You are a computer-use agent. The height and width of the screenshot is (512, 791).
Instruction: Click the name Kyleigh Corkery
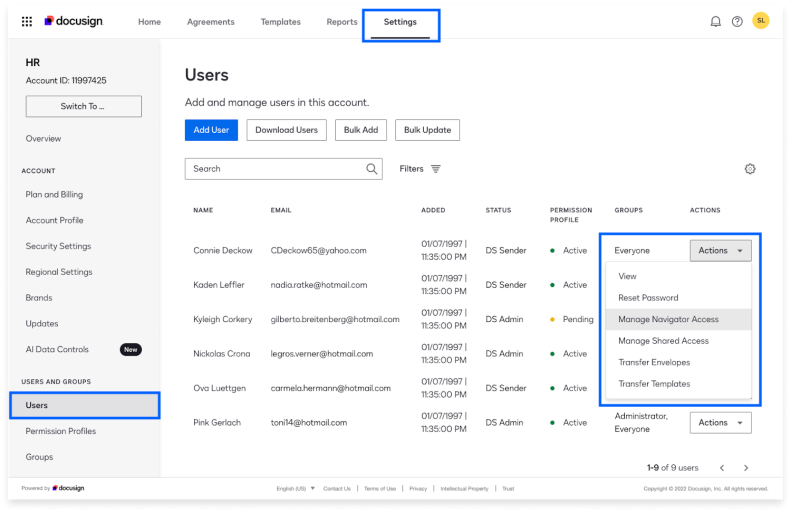tap(222, 319)
